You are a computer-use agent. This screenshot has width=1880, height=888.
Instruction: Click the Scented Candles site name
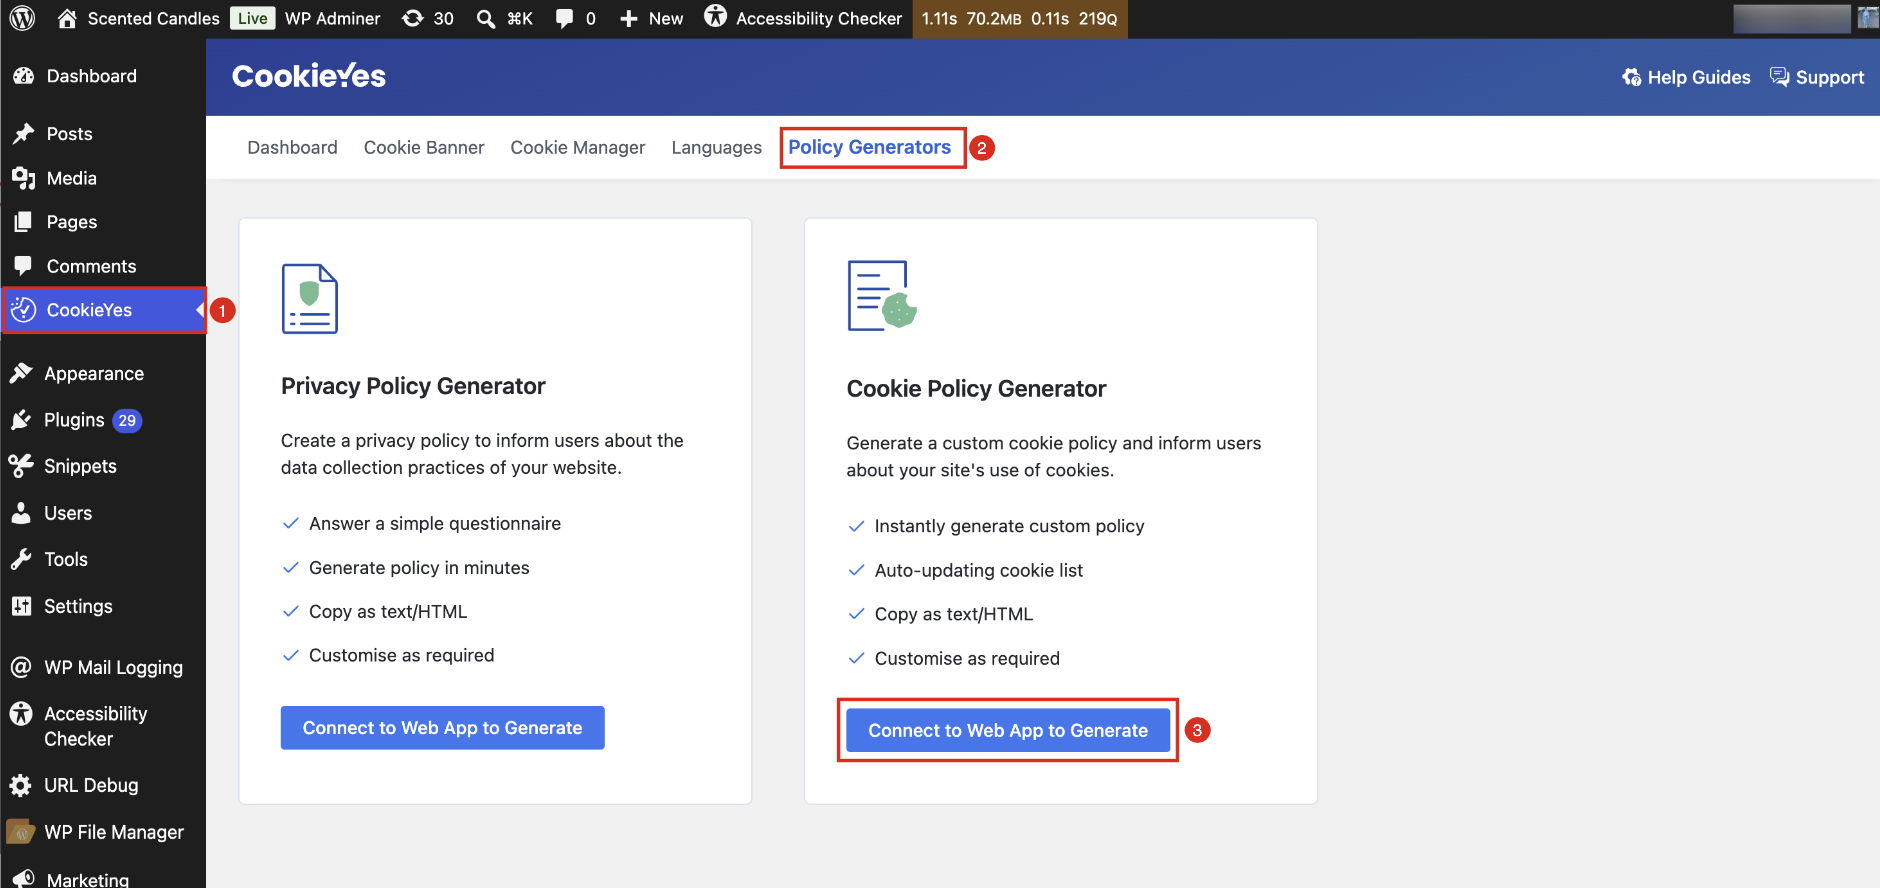coord(154,19)
